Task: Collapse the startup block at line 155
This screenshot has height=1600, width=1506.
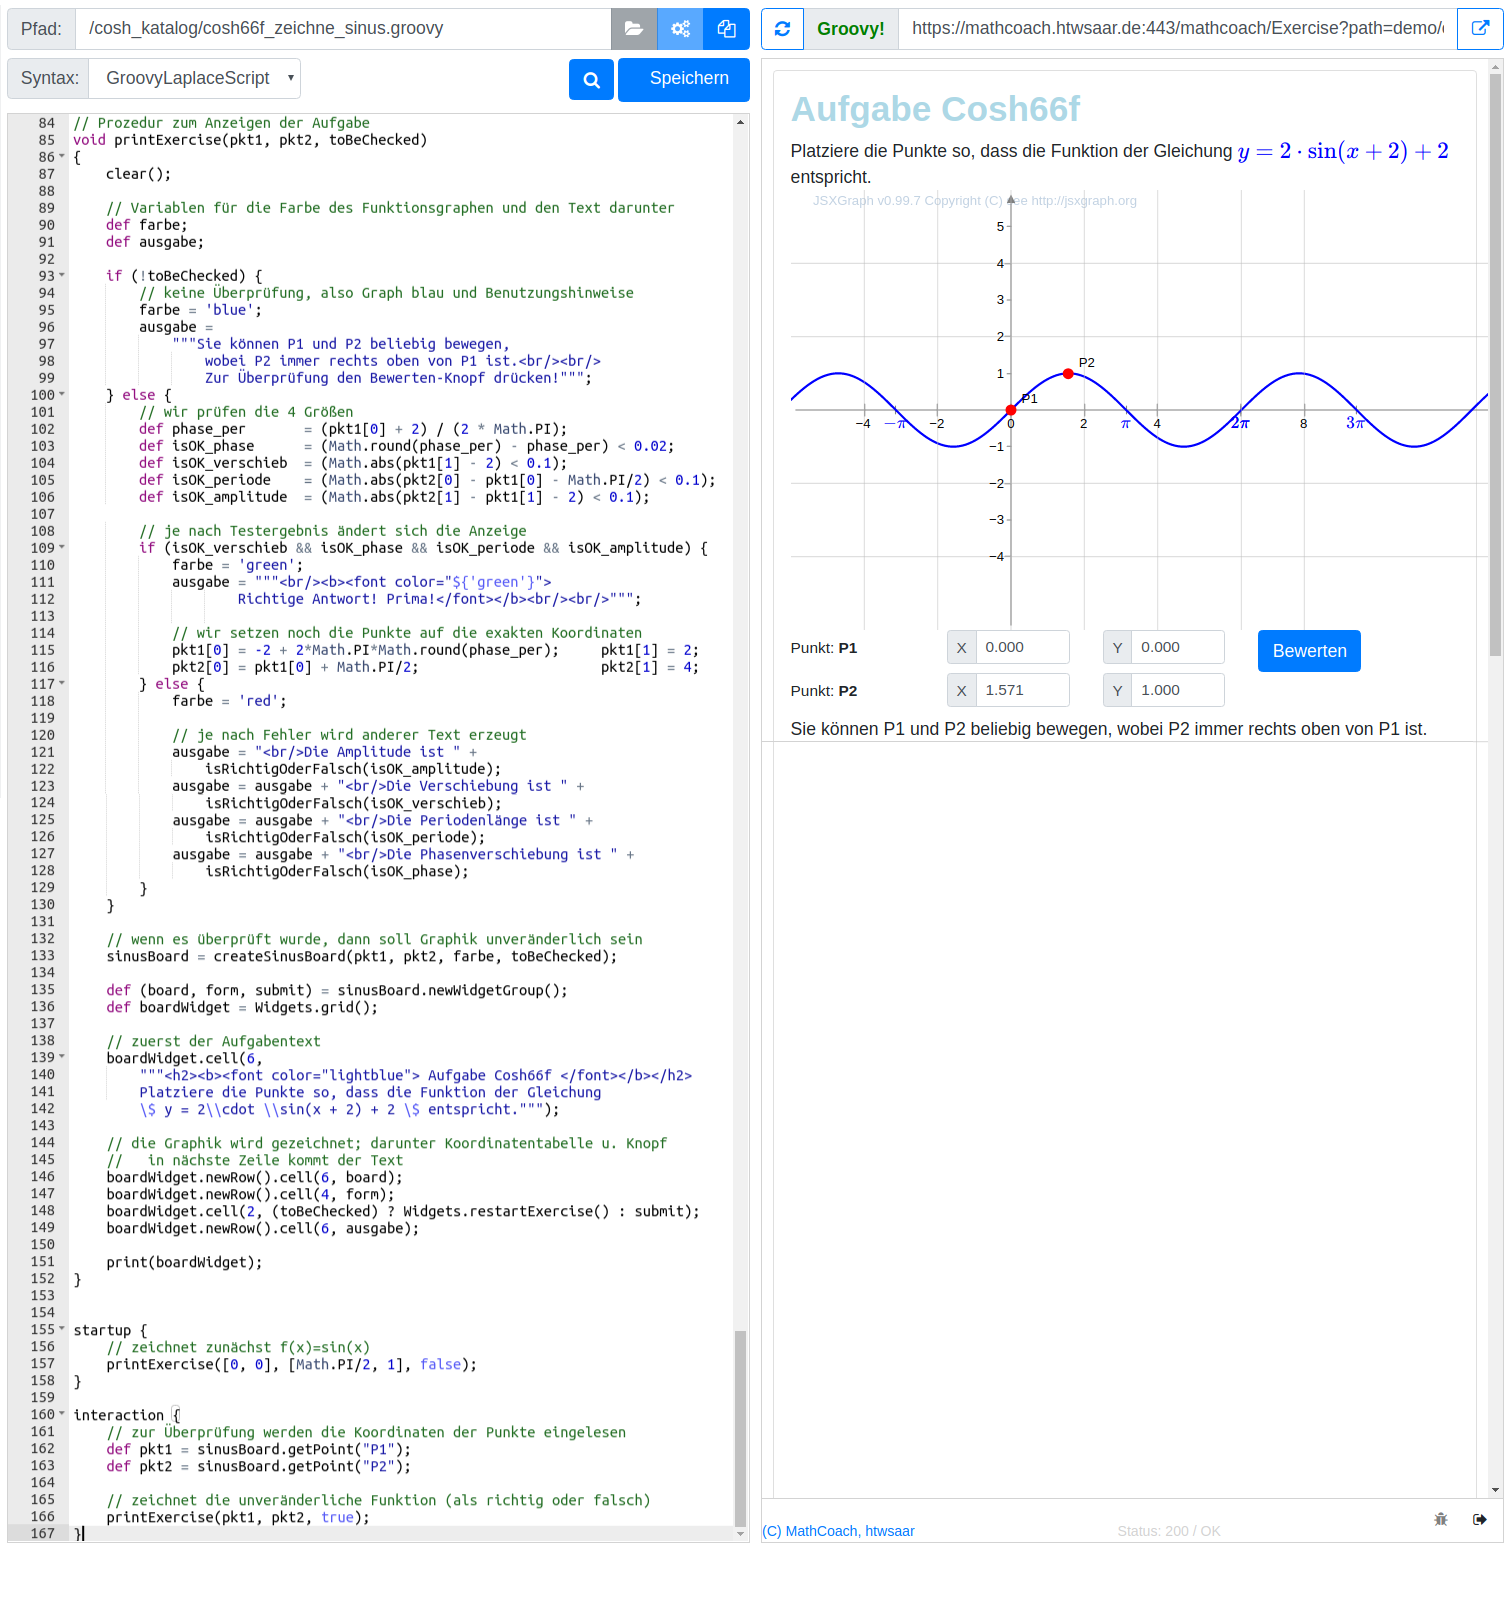Action: [62, 1329]
